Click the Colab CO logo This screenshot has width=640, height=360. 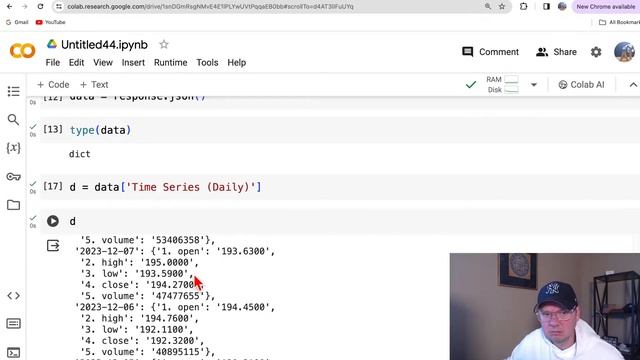point(22,51)
